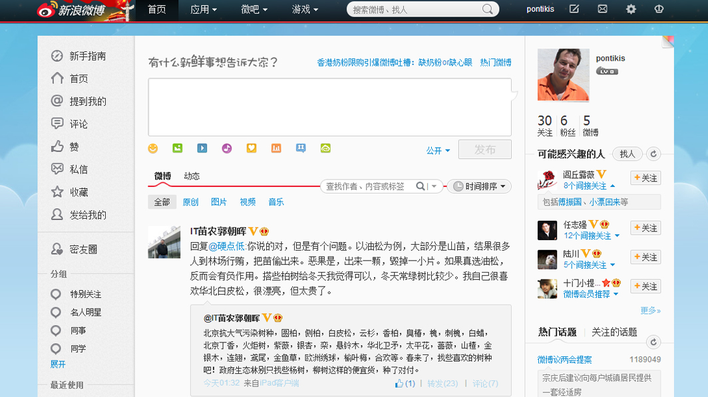This screenshot has height=397, width=708.
Task: Click the Sina Weibo logo
Action: (x=71, y=9)
